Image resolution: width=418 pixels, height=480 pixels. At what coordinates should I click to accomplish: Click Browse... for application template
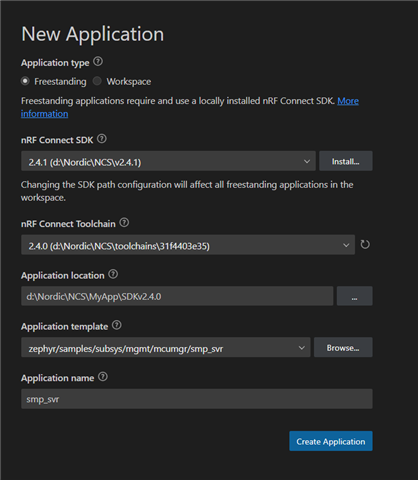(343, 347)
